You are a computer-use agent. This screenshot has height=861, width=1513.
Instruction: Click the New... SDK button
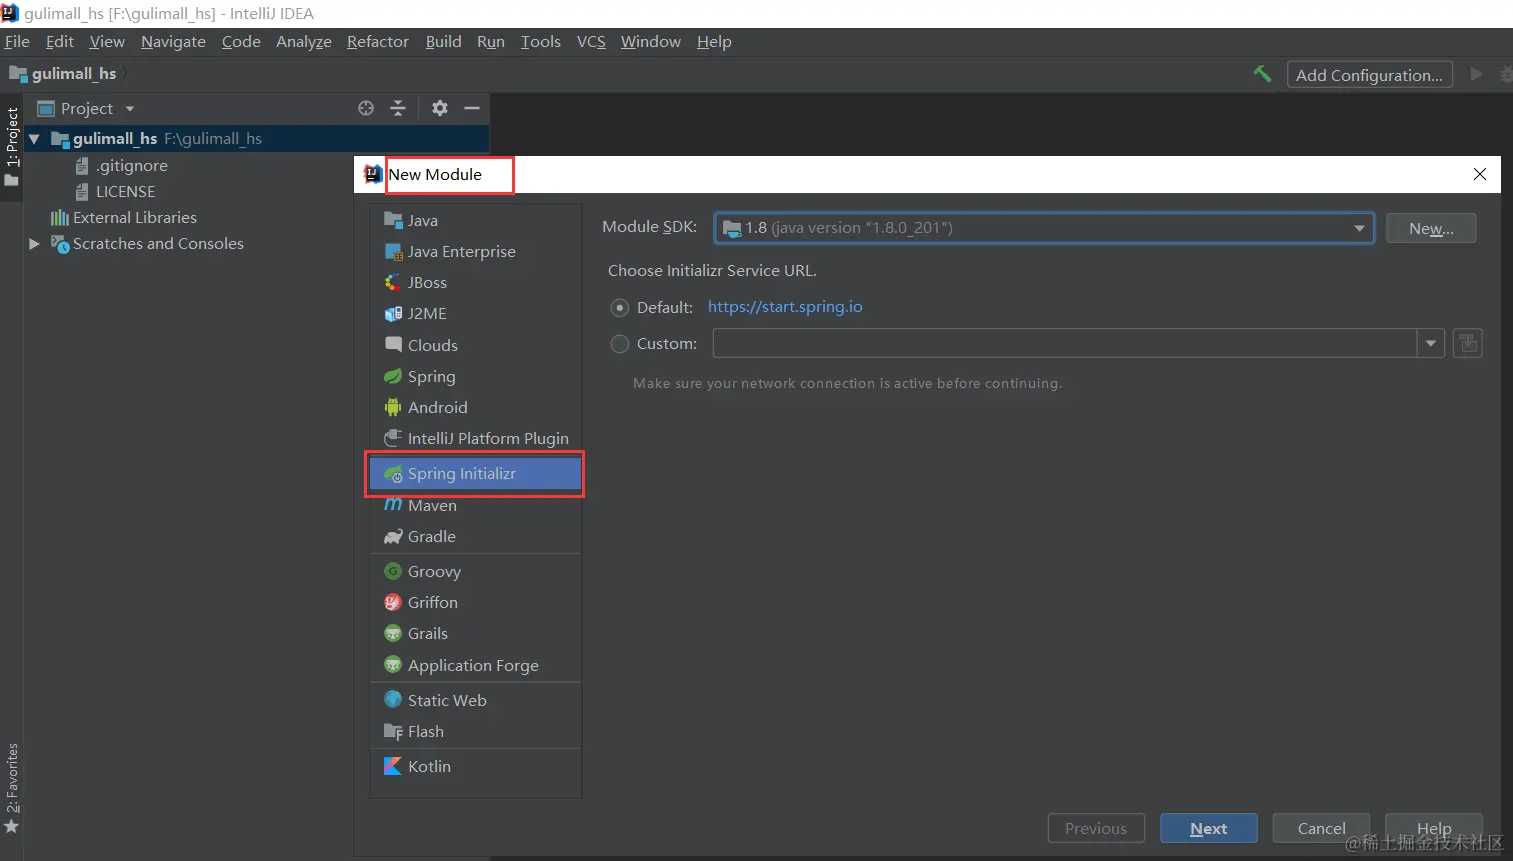point(1431,228)
